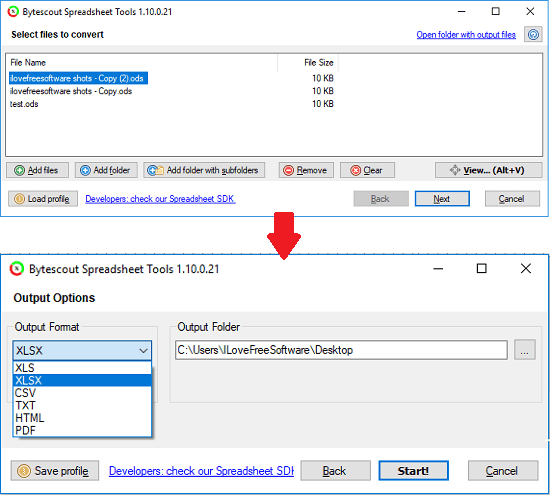Viewport: 550px width, 495px height.
Task: Click the Save profile button
Action: pyautogui.click(x=55, y=470)
